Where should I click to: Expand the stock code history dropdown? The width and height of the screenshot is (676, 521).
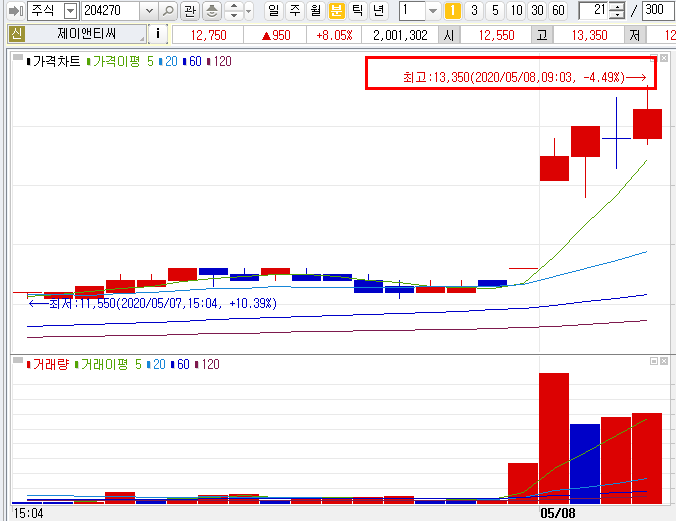pyautogui.click(x=149, y=11)
